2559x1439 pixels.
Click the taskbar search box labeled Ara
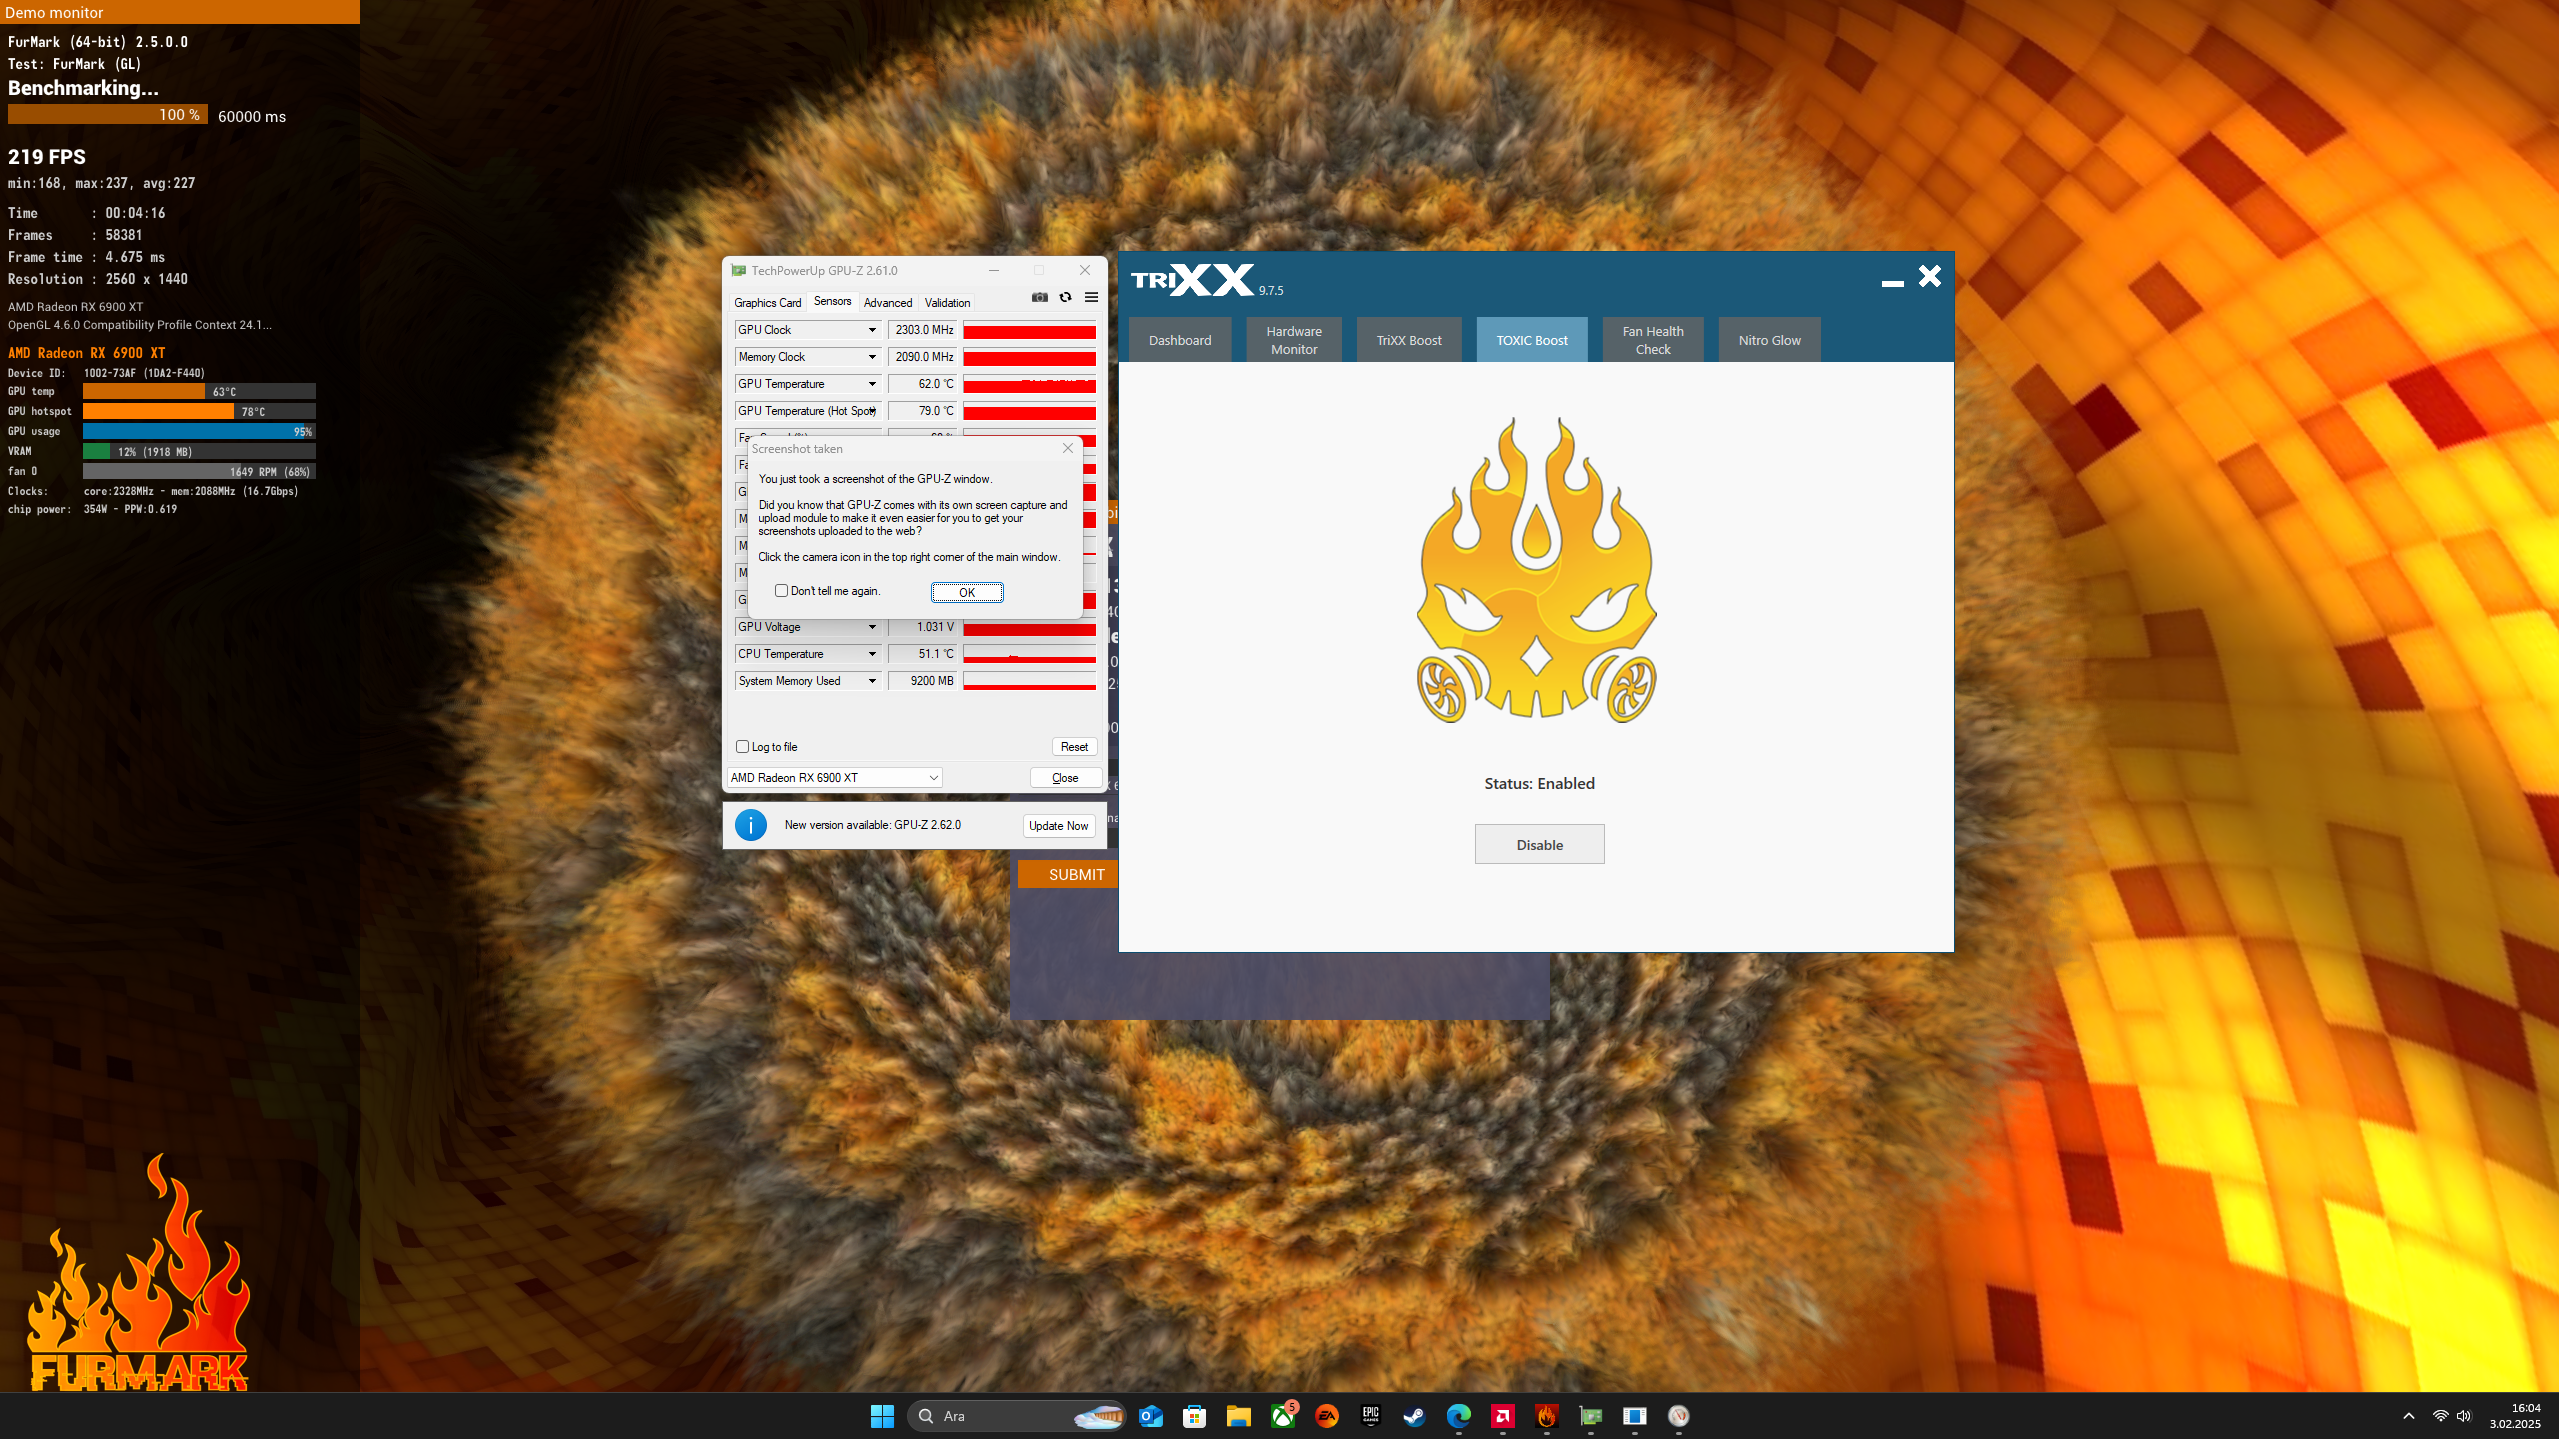tap(1016, 1415)
